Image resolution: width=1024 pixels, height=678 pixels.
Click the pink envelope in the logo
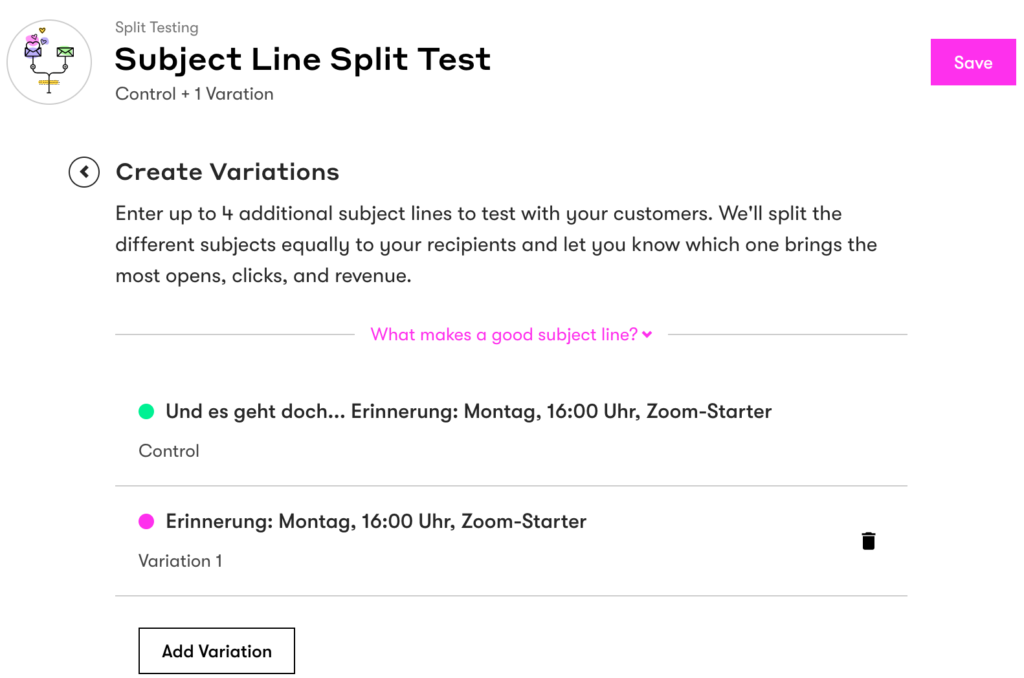(x=34, y=49)
